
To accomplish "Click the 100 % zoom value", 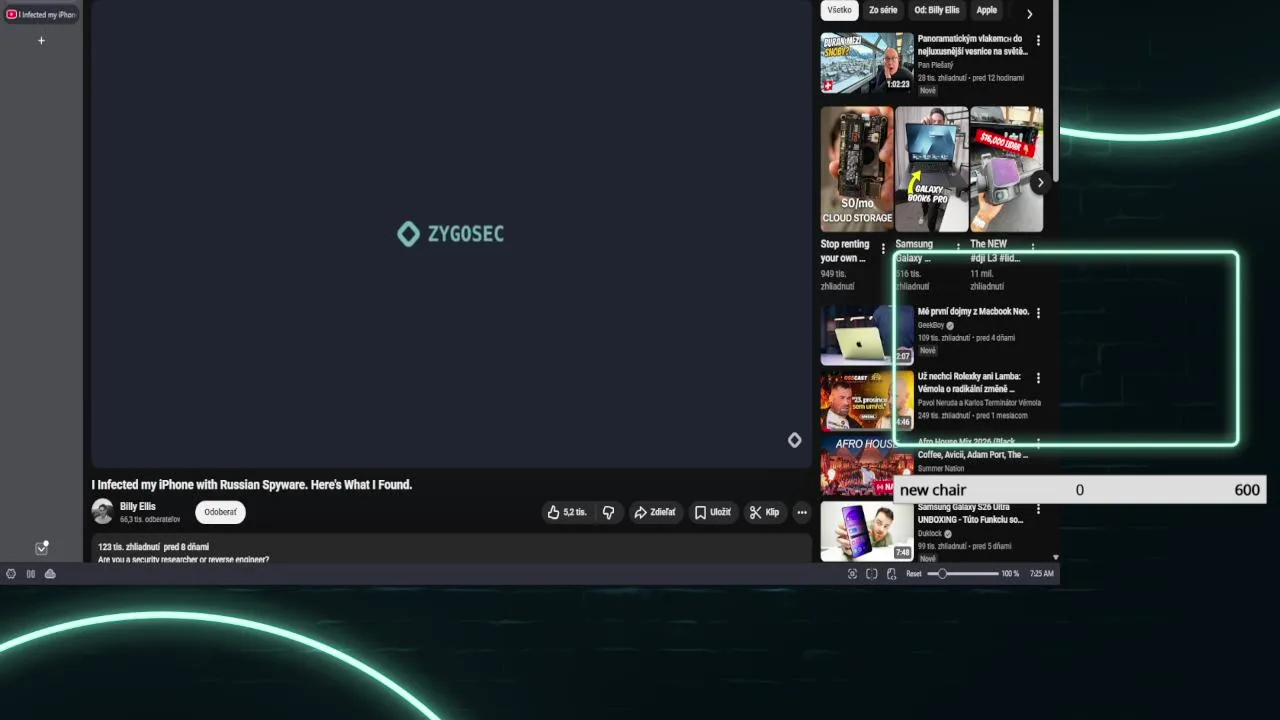I will [x=1010, y=574].
